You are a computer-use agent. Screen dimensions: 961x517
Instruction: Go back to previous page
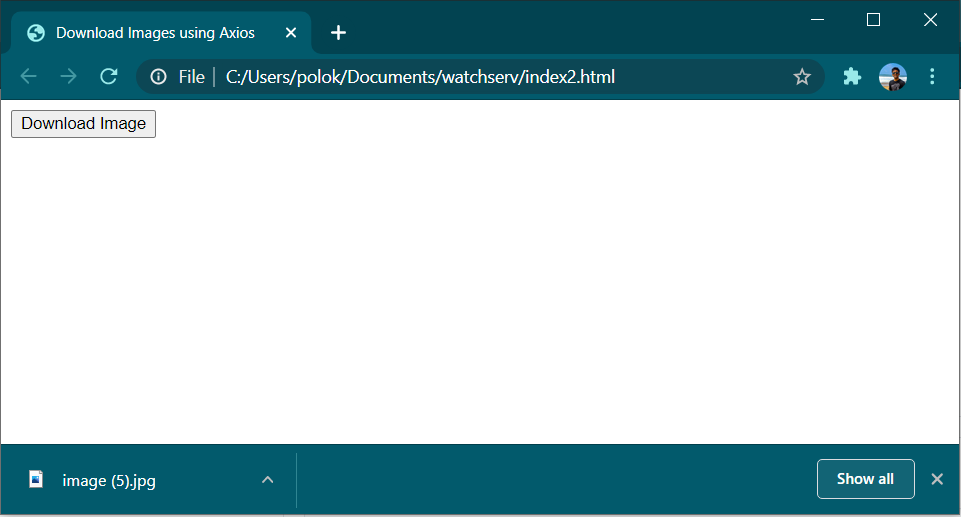29,77
